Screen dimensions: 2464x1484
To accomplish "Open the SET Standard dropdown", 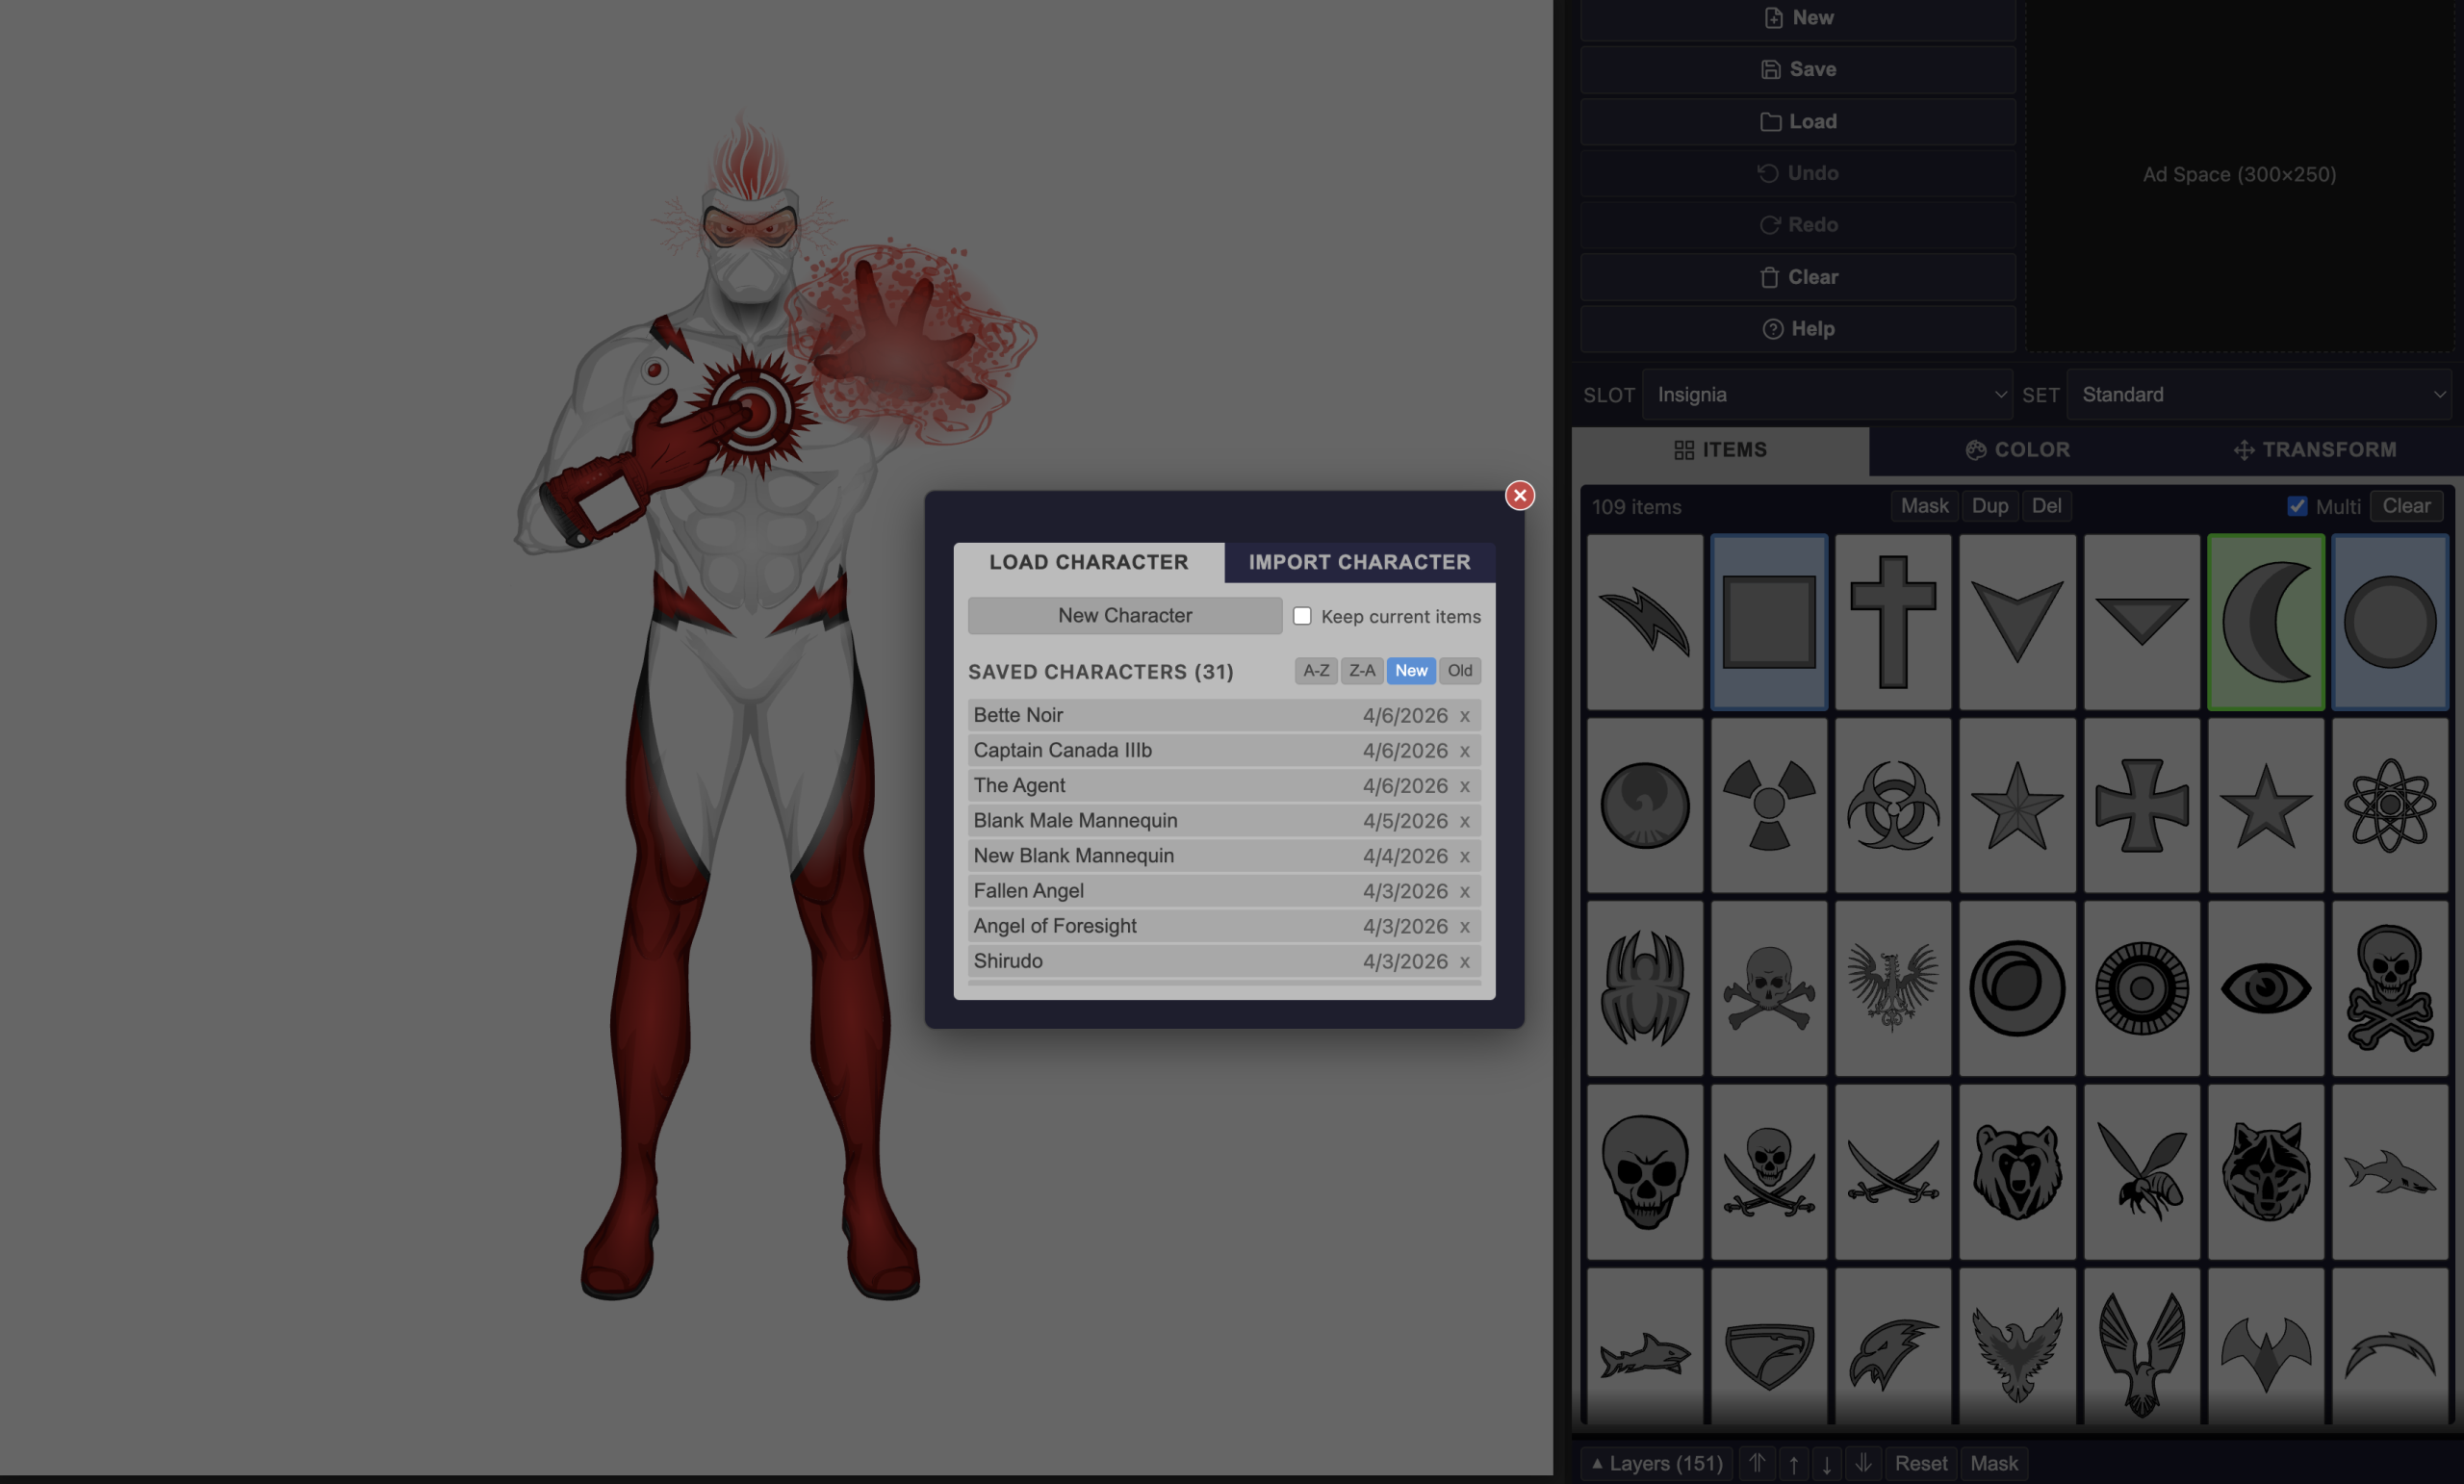I will (2259, 394).
